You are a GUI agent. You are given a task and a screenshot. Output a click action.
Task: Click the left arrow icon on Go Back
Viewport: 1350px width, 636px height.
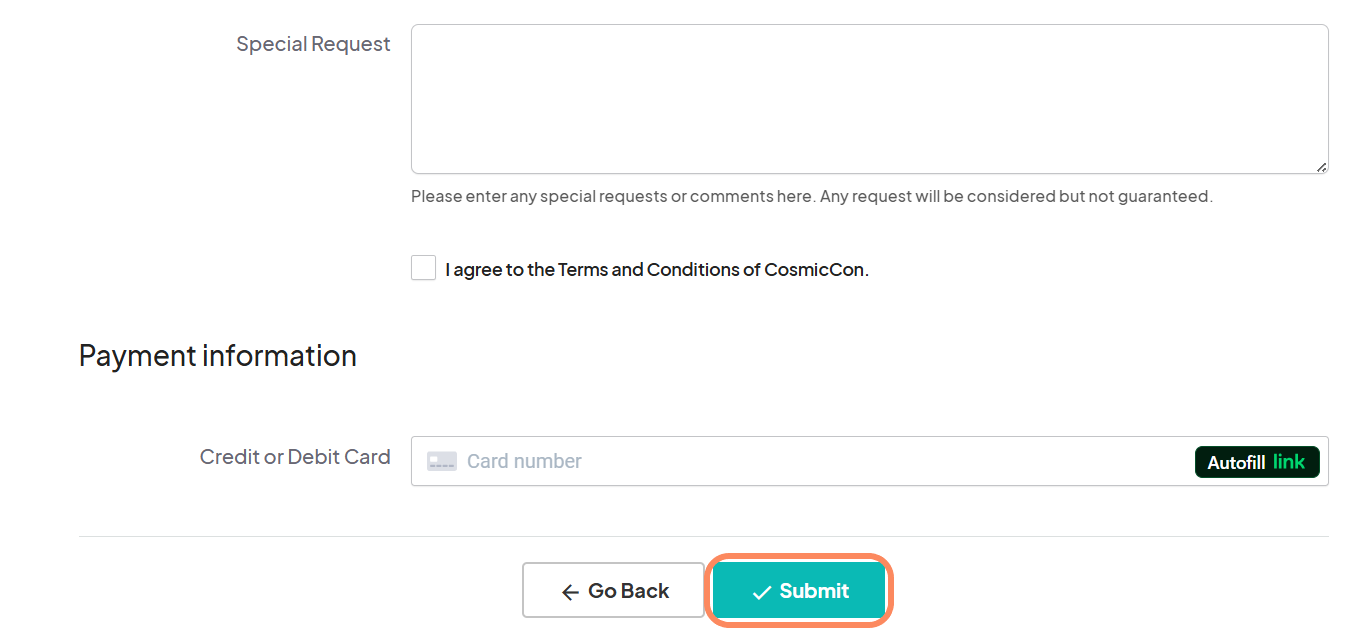[570, 592]
